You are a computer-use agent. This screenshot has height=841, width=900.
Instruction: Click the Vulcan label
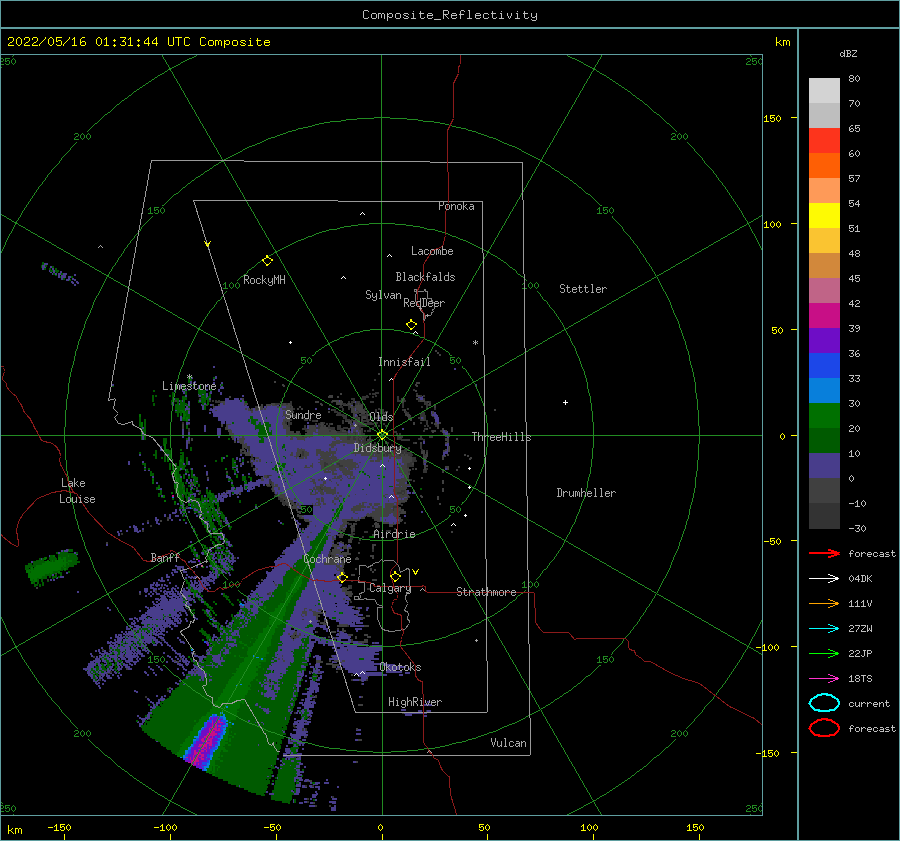point(508,743)
